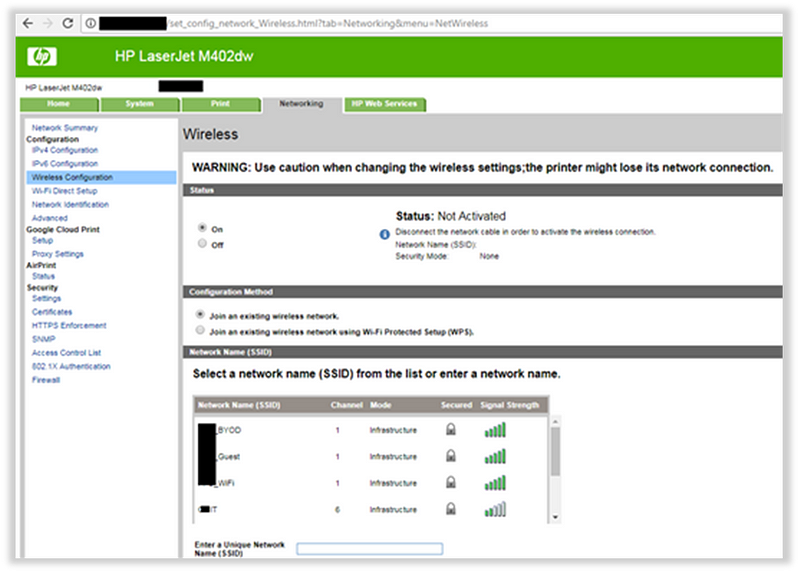Click the Network Name (SSID) column header
This screenshot has width=800, height=573.
click(x=239, y=405)
